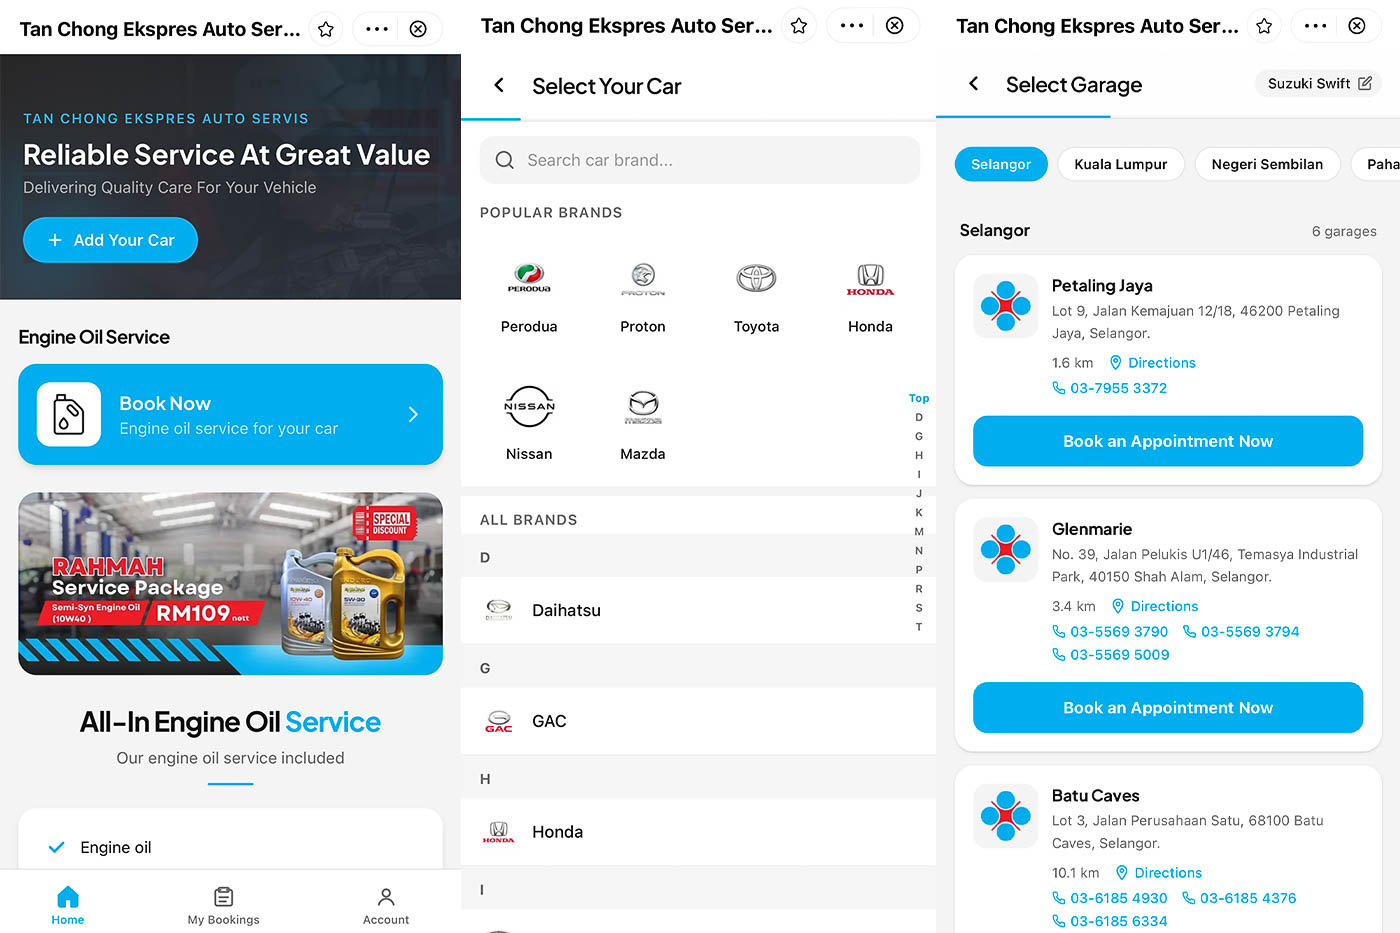Pick the Toyota brand logo
Image resolution: width=1400 pixels, height=933 pixels.
[756, 277]
